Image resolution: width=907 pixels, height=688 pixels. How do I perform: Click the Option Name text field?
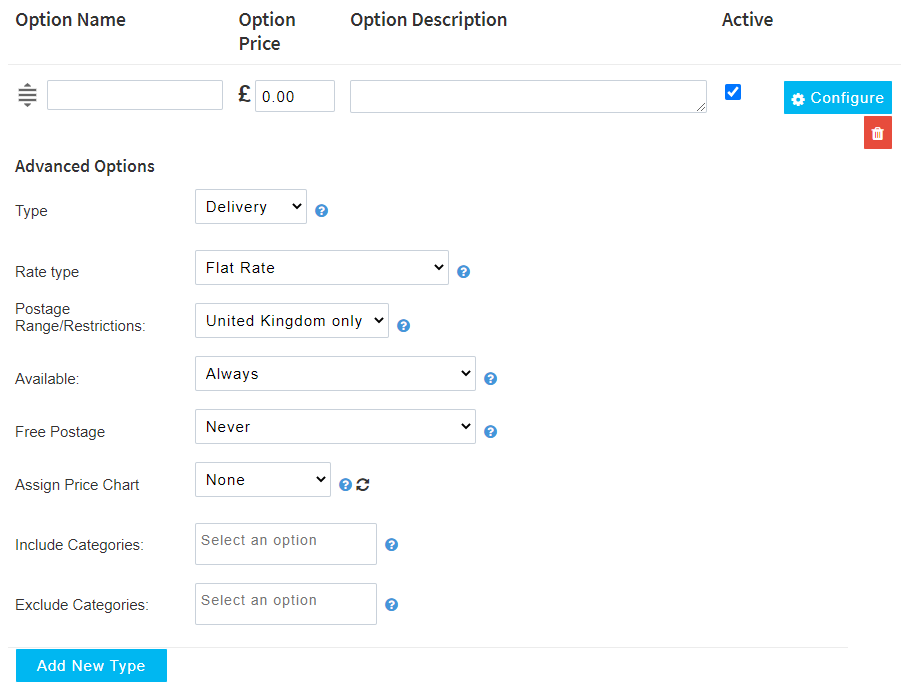[x=135, y=96]
